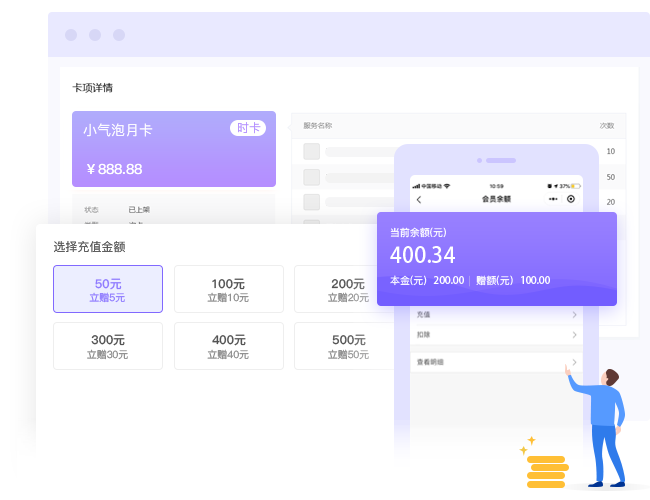
Task: Open the three-dot more menu on phone
Action: tap(553, 199)
